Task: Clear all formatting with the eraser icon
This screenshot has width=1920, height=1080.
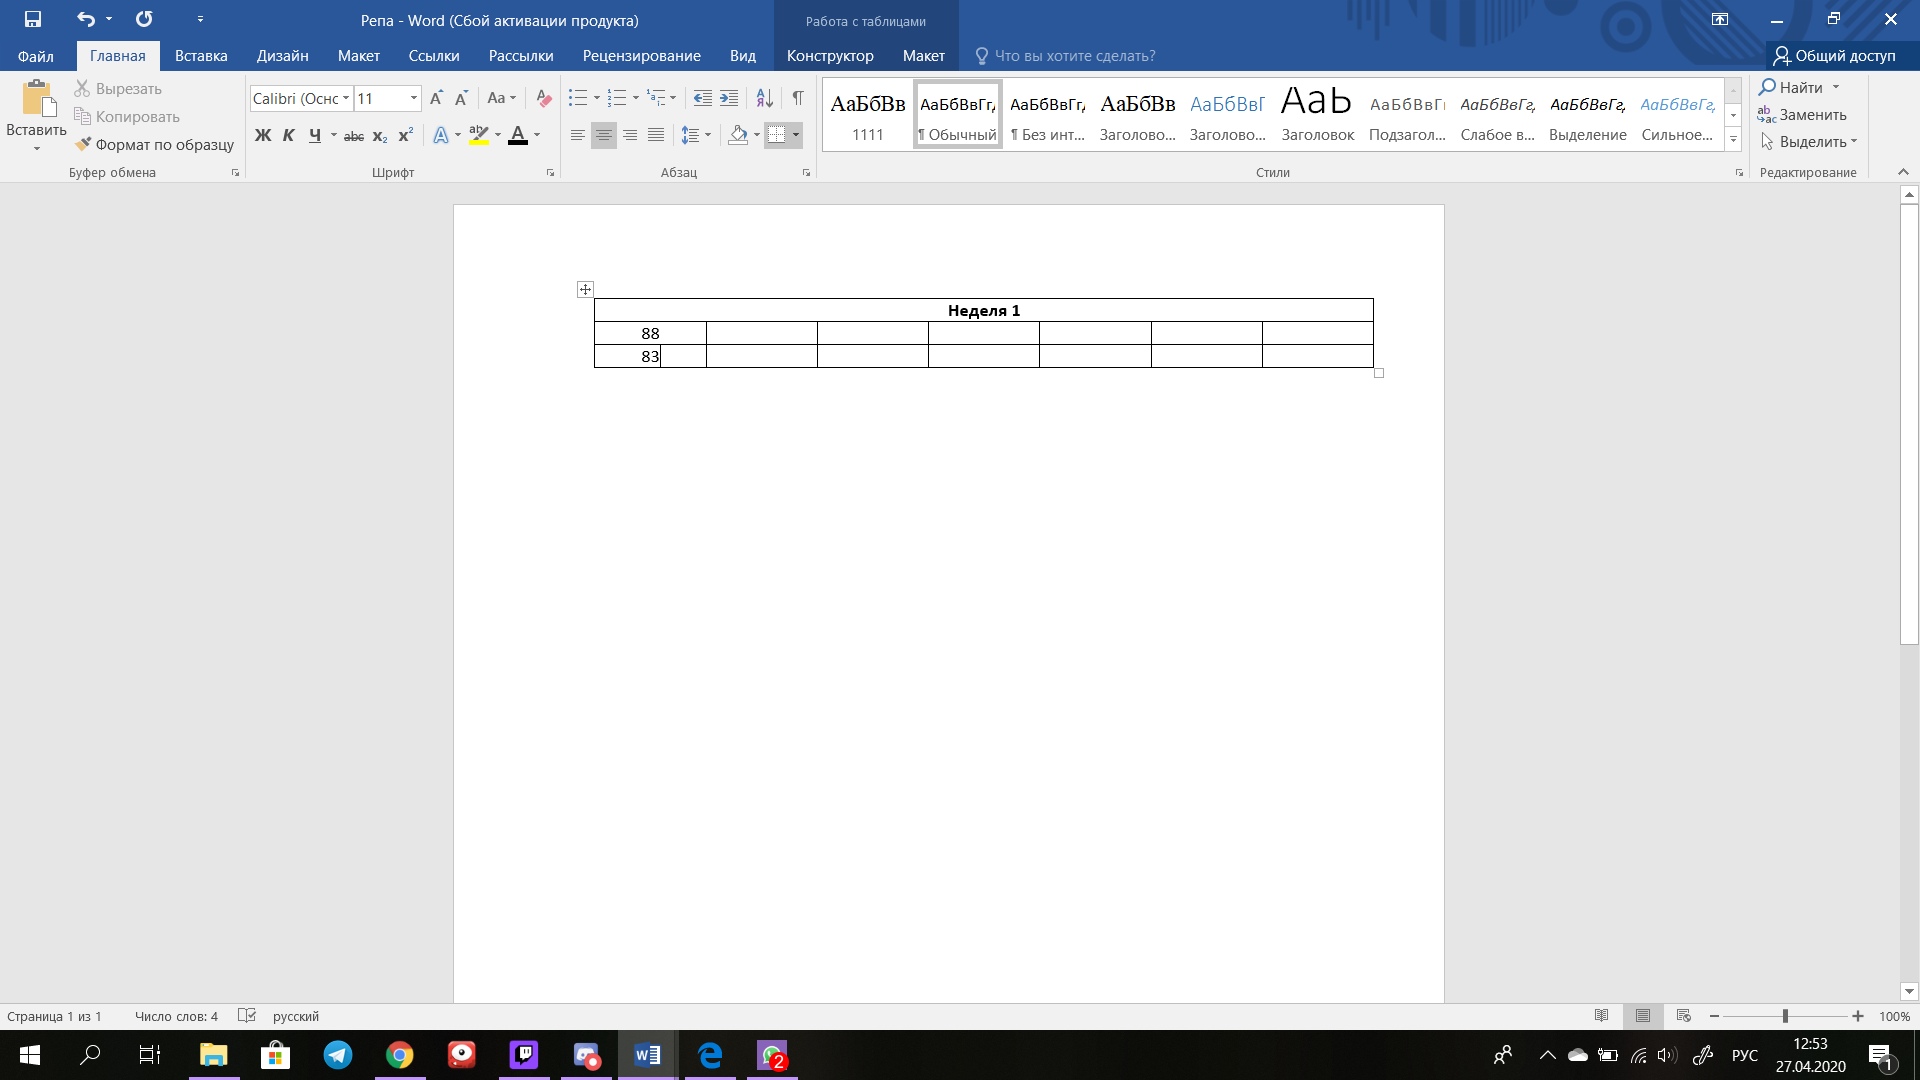Action: tap(544, 98)
